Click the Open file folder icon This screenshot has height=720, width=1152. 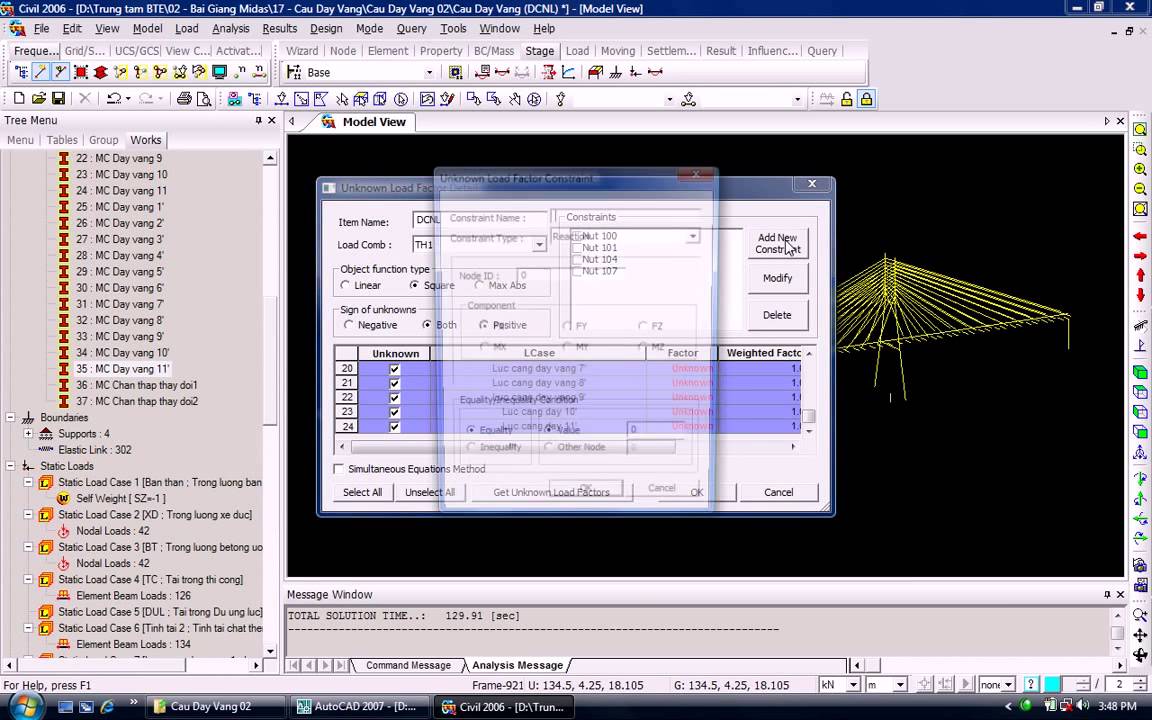coord(38,98)
